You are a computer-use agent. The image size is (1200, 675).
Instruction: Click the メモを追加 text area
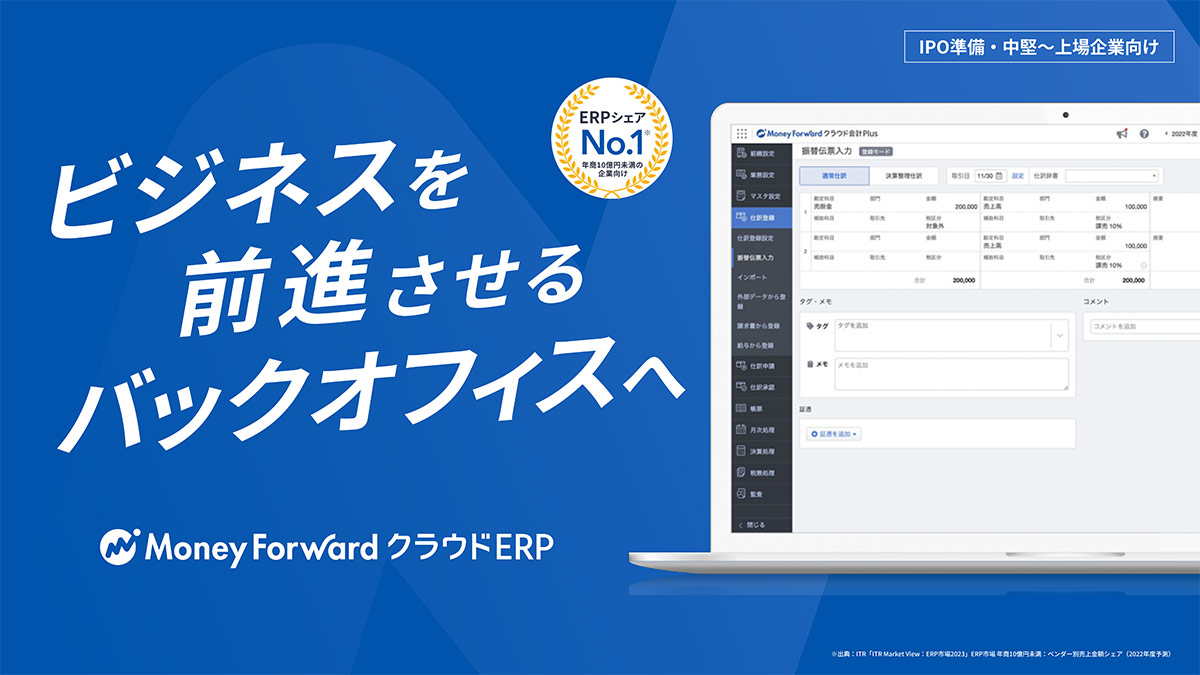[951, 374]
